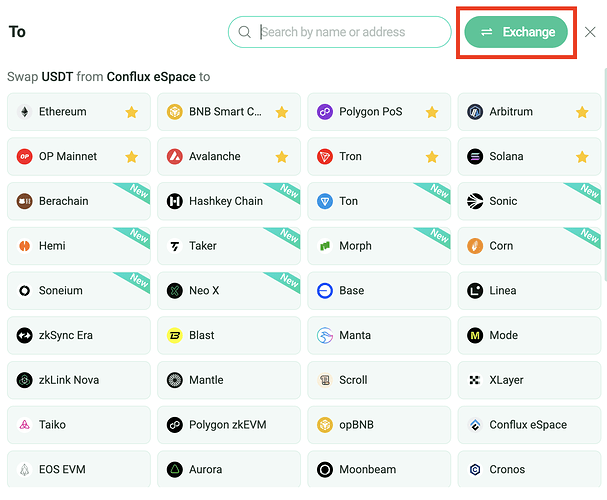Click the Linea logo icon
This screenshot has width=607, height=500.
click(475, 291)
